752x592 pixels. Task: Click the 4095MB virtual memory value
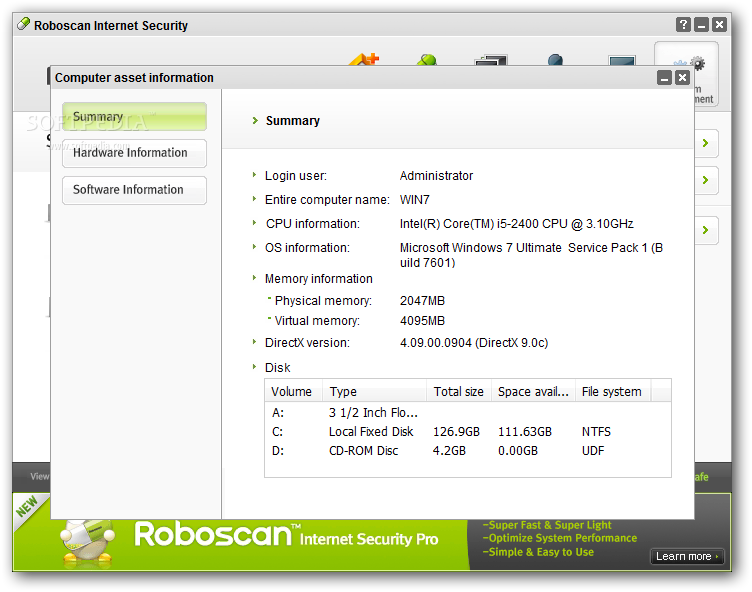(423, 321)
